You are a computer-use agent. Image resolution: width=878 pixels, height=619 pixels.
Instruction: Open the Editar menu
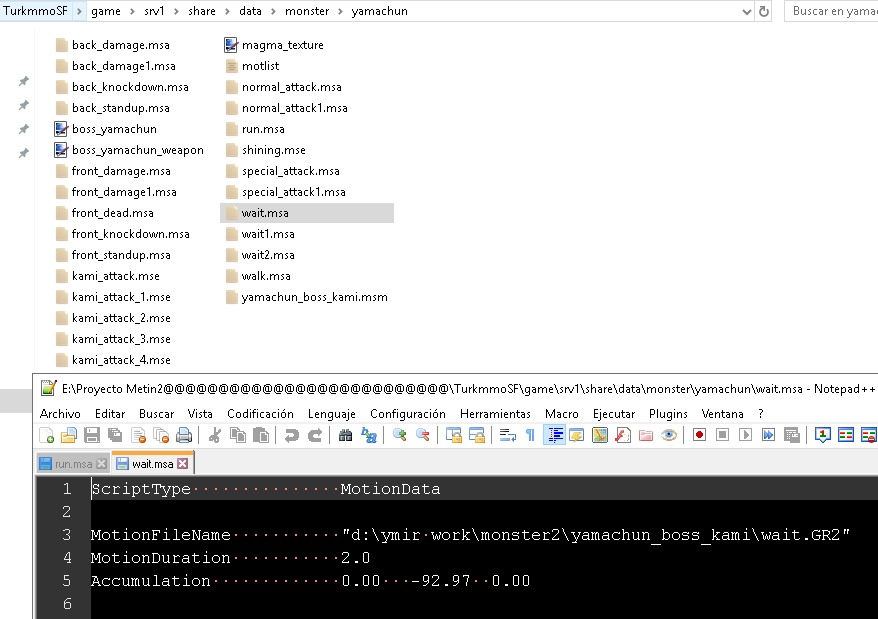pos(110,414)
